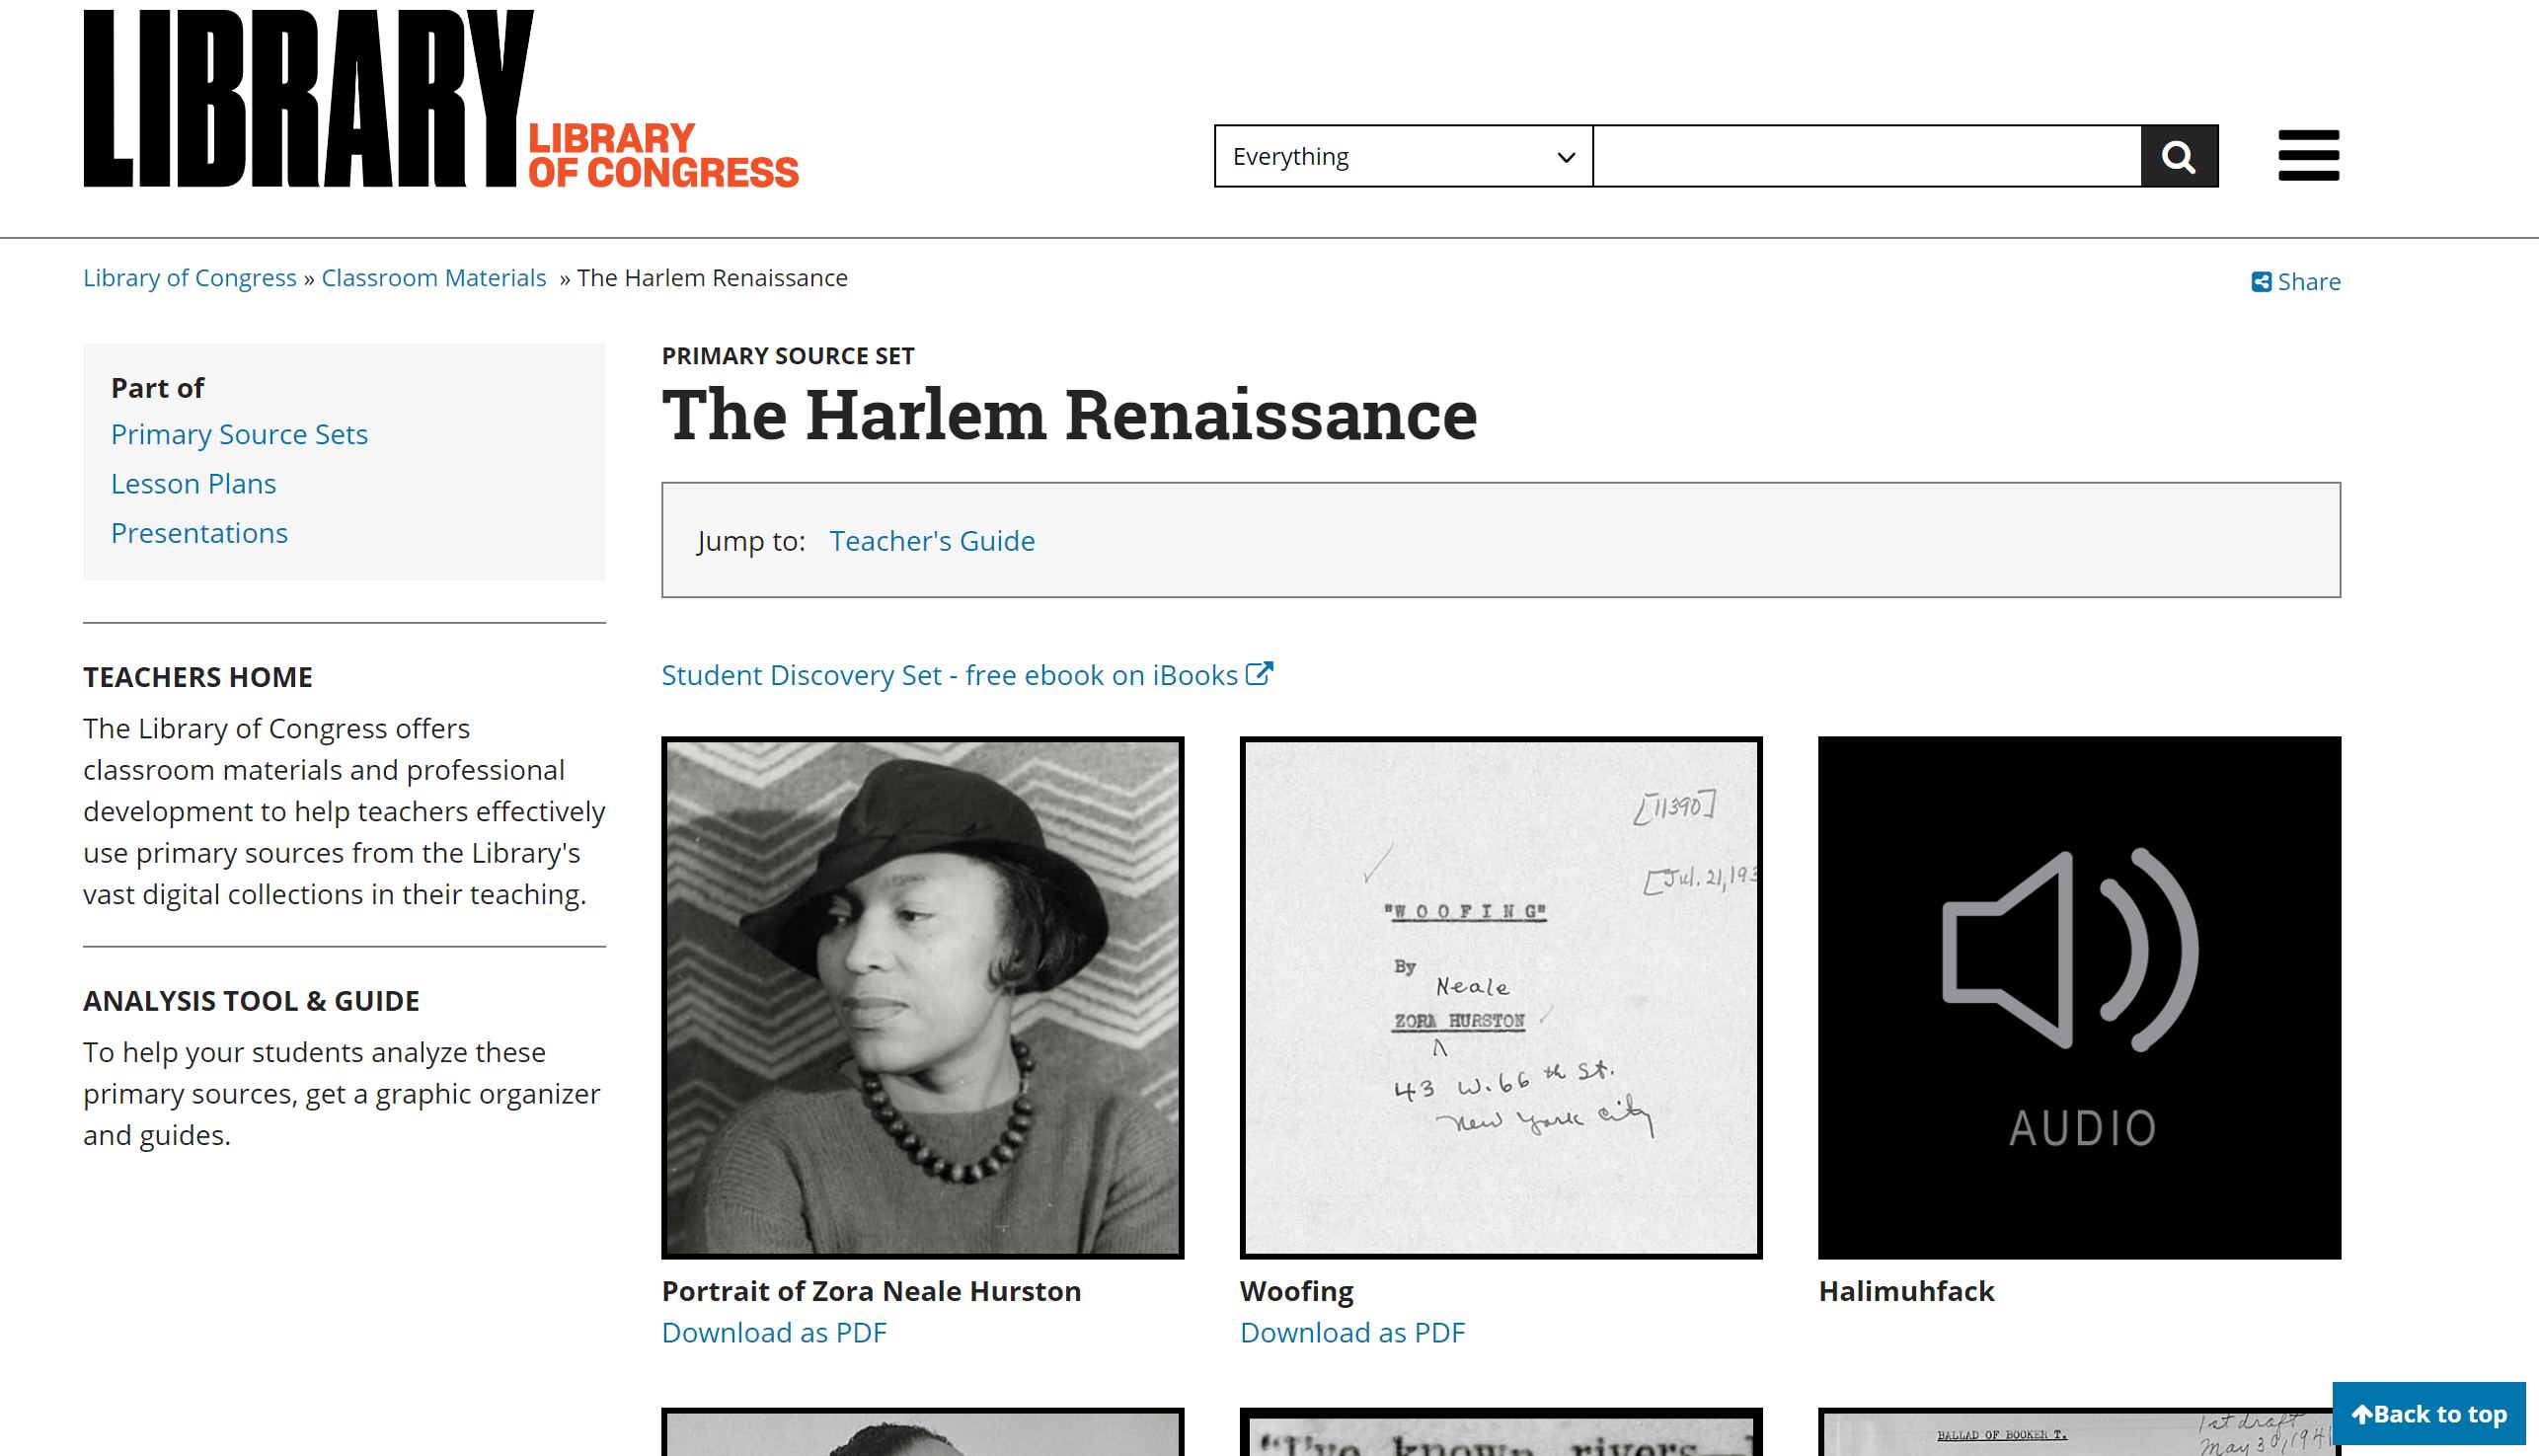Open the Woofing manuscript thumbnail
The height and width of the screenshot is (1456, 2539).
[x=1501, y=997]
